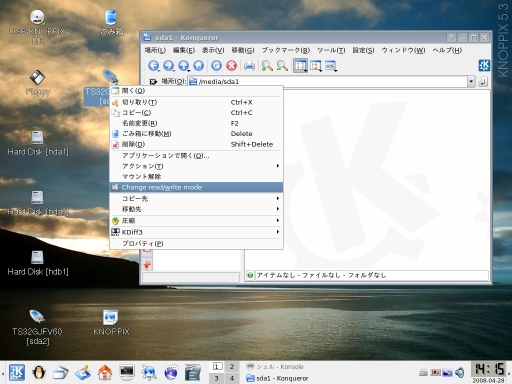The image size is (512, 384).
Task: Select 名前変更(R) entry
Action: tap(196, 123)
